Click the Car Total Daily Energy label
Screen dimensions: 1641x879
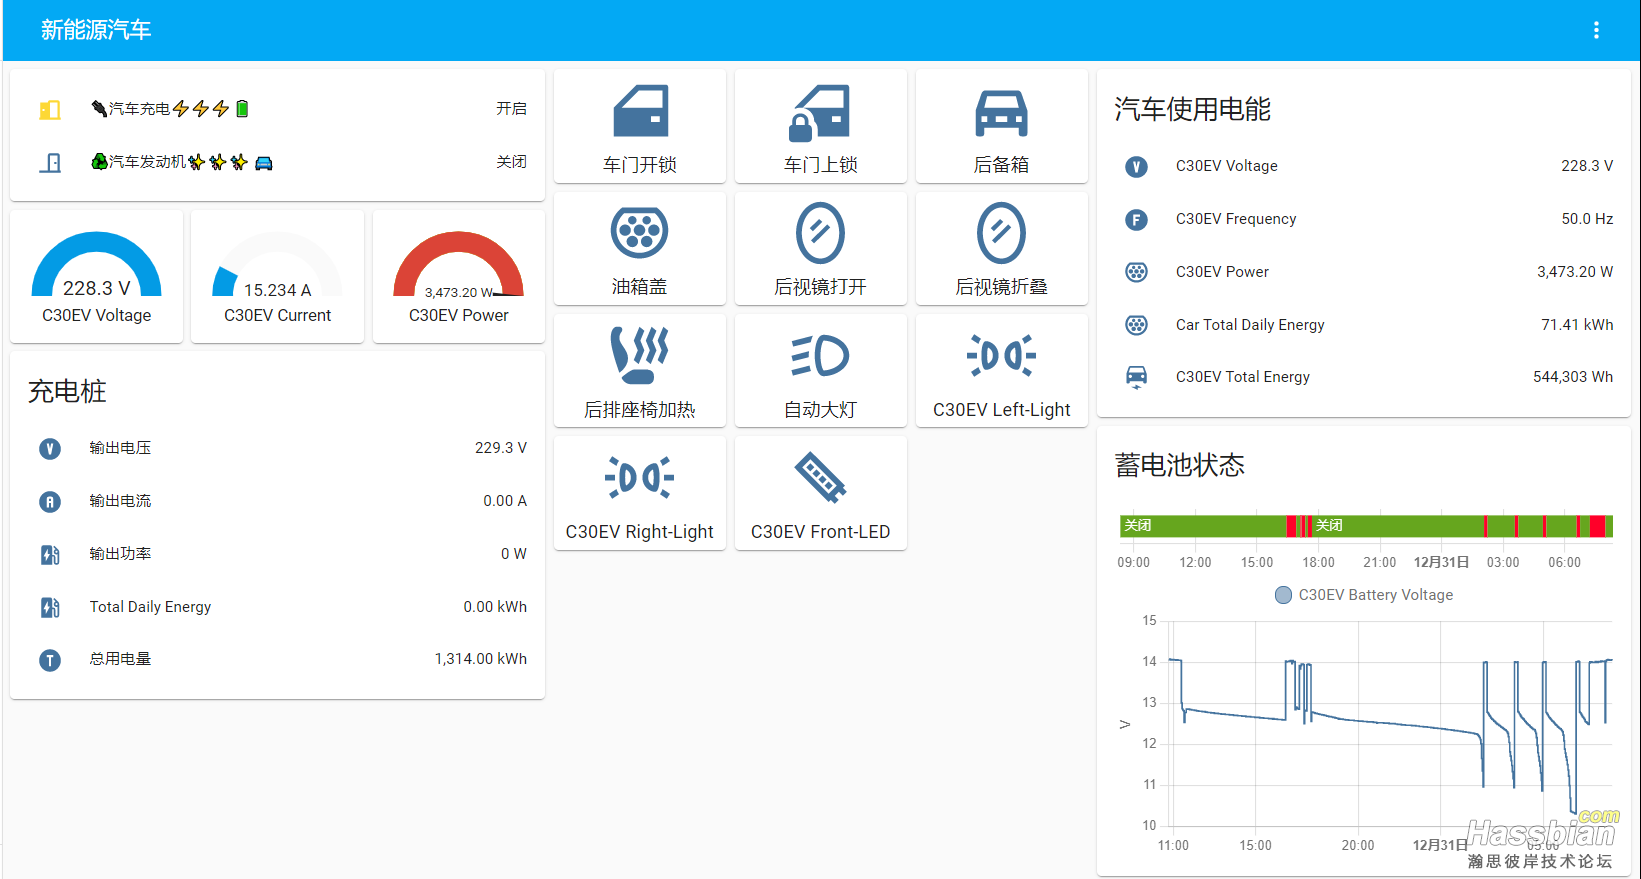[x=1250, y=325]
